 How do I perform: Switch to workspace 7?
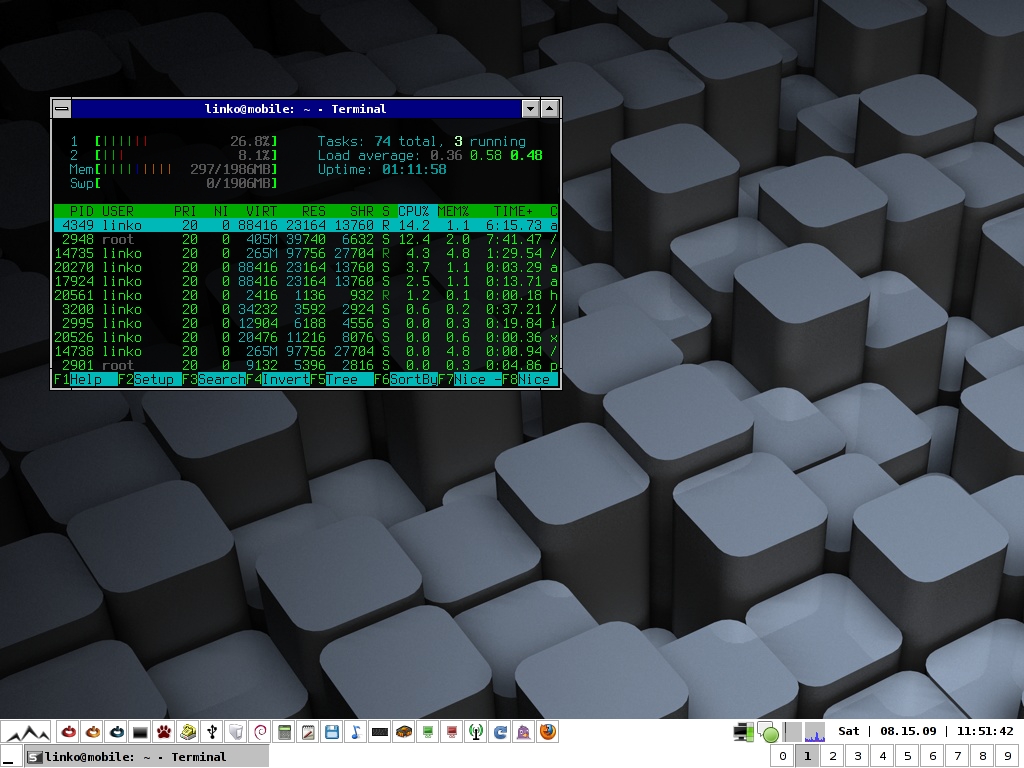coord(958,756)
